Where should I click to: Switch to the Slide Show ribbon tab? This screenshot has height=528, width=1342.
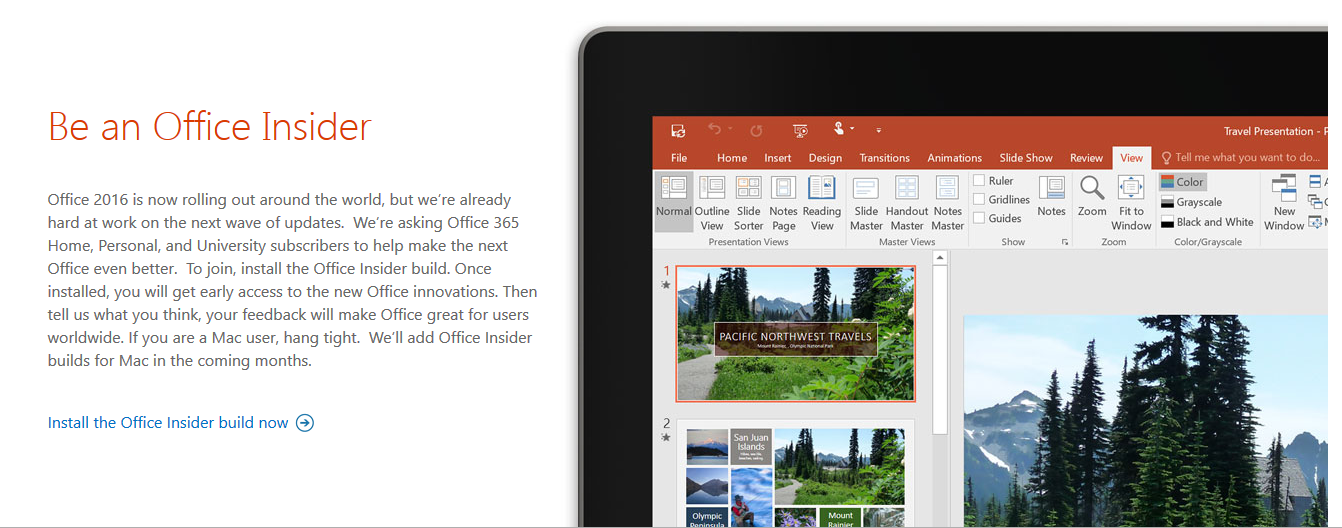click(x=1026, y=158)
